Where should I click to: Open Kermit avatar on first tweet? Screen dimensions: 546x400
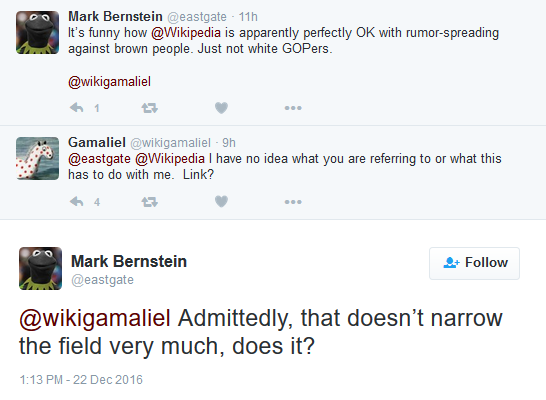coord(38,32)
